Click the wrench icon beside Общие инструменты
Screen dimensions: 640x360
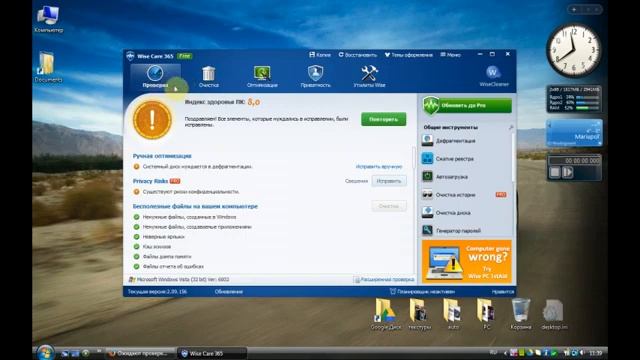pyautogui.click(x=511, y=127)
